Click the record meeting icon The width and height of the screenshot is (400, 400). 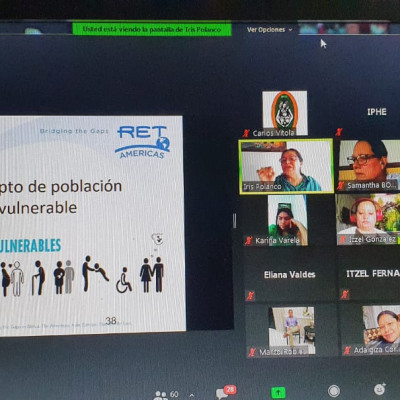point(334,391)
